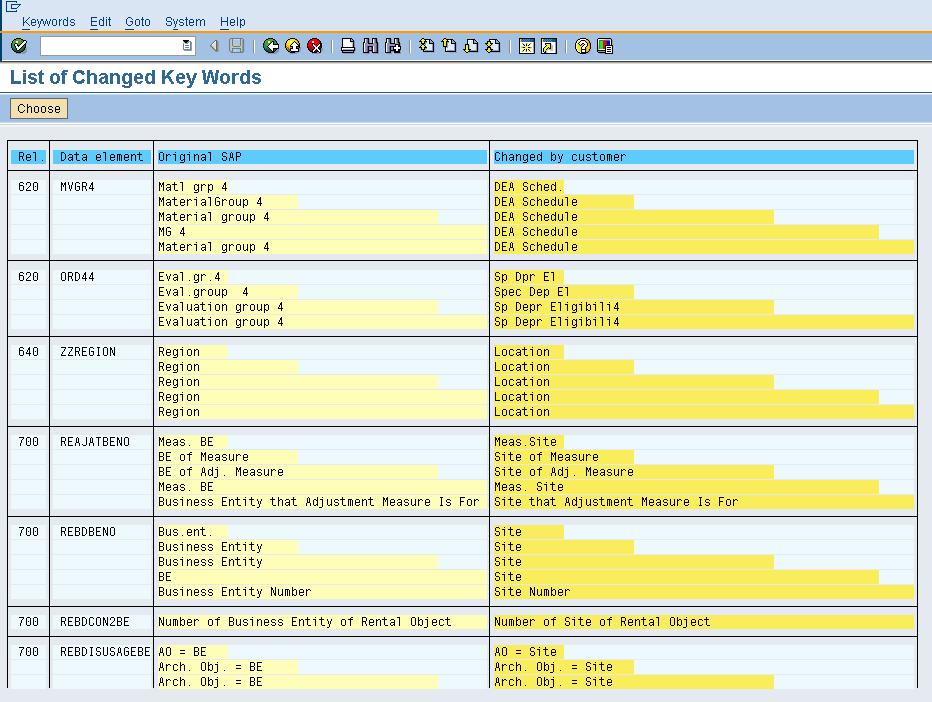Click the Generate Shortcut toolbar icon
The image size is (932, 702).
(x=547, y=45)
